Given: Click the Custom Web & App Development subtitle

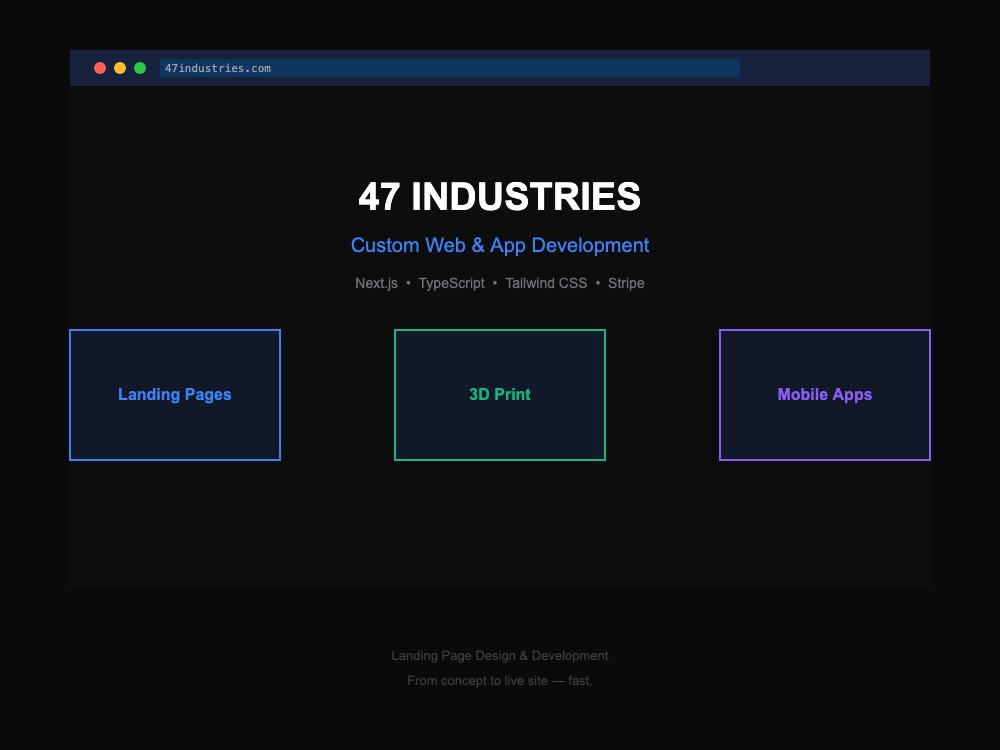Looking at the screenshot, I should pyautogui.click(x=500, y=246).
